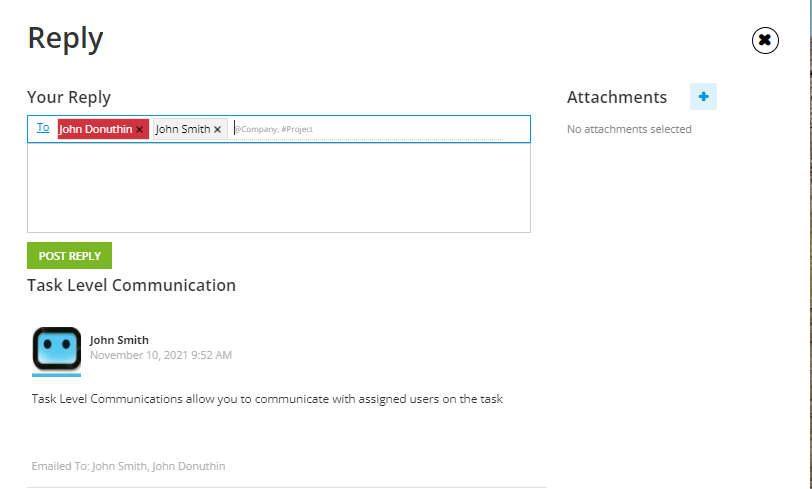The image size is (812, 489).
Task: Post the reply with the green button
Action: point(69,255)
